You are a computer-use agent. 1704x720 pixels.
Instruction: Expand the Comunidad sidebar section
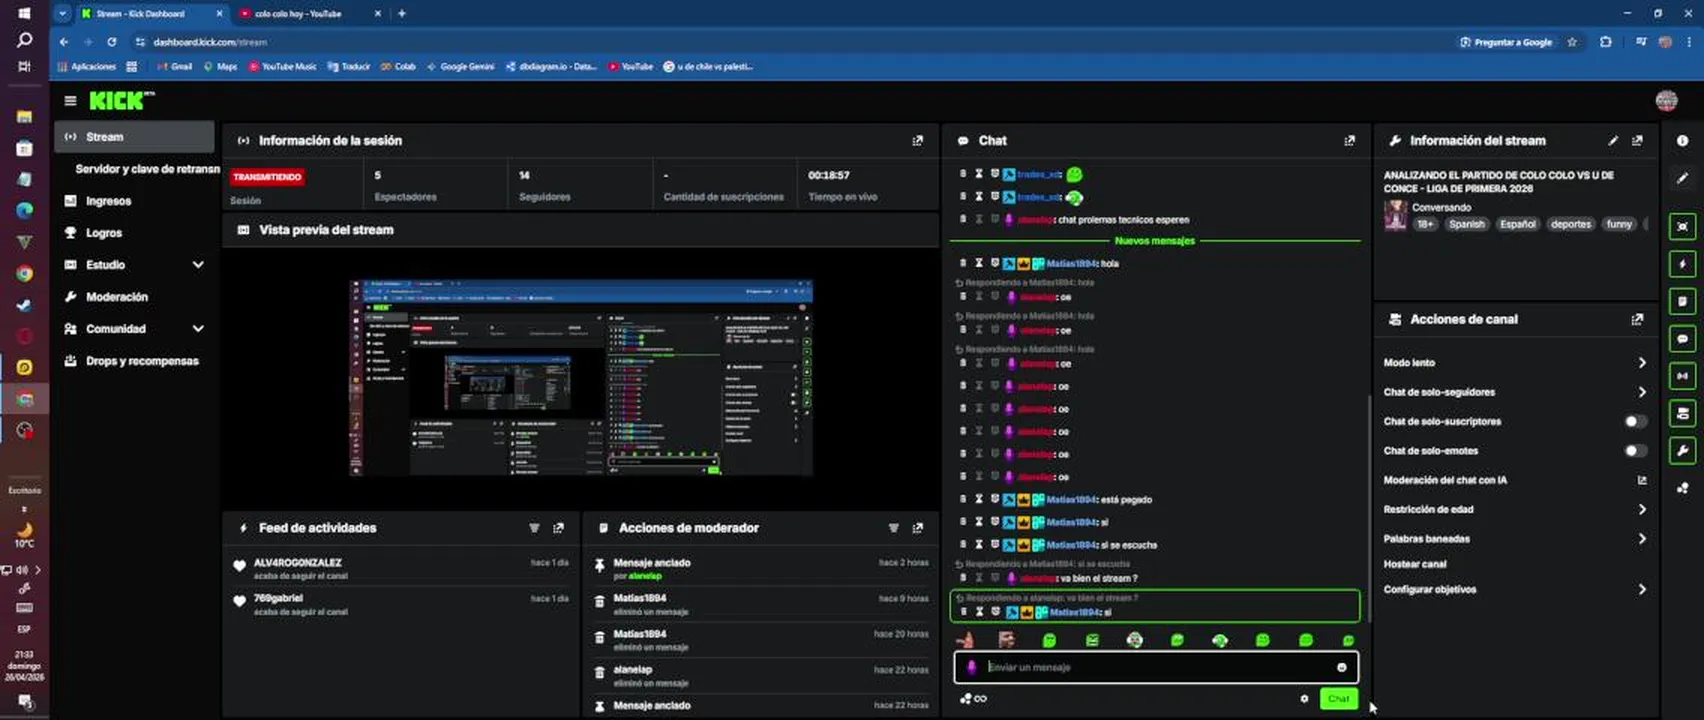[198, 329]
